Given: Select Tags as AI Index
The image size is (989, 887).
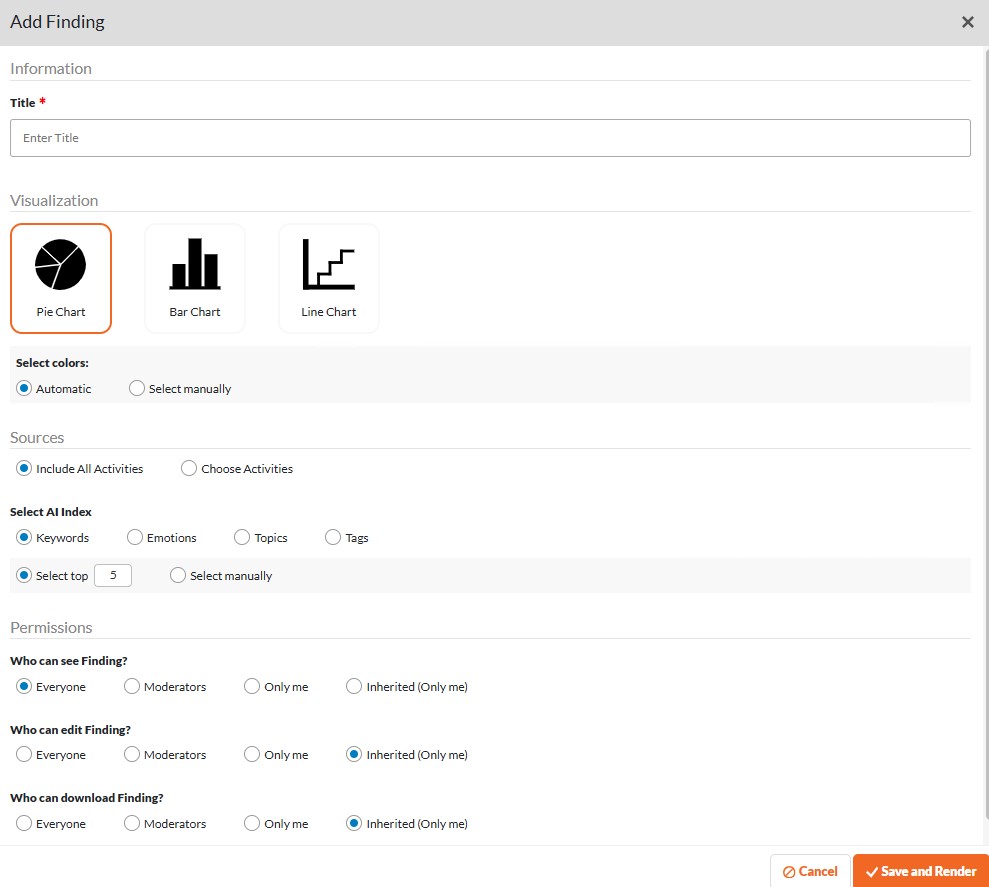Looking at the screenshot, I should click(333, 537).
